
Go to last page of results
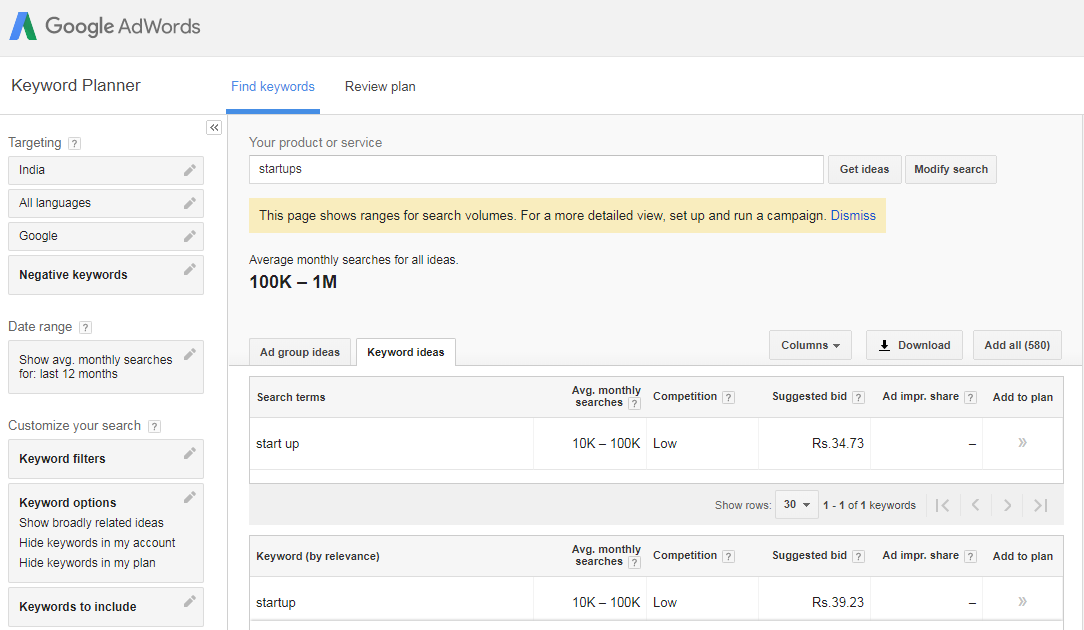1040,506
